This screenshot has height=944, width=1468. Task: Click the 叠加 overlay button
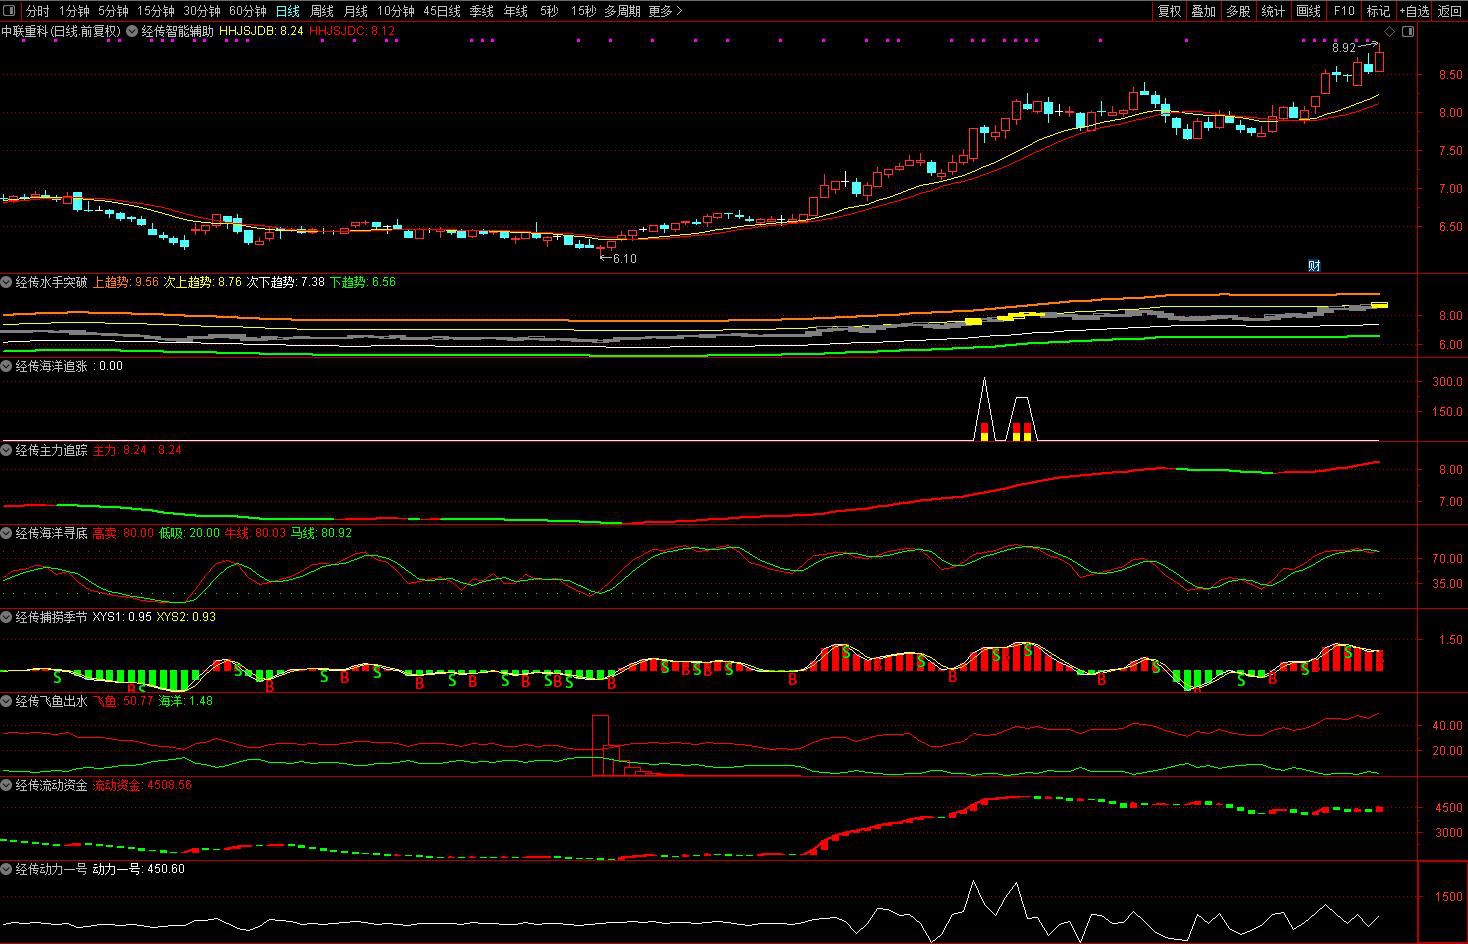click(x=1204, y=11)
